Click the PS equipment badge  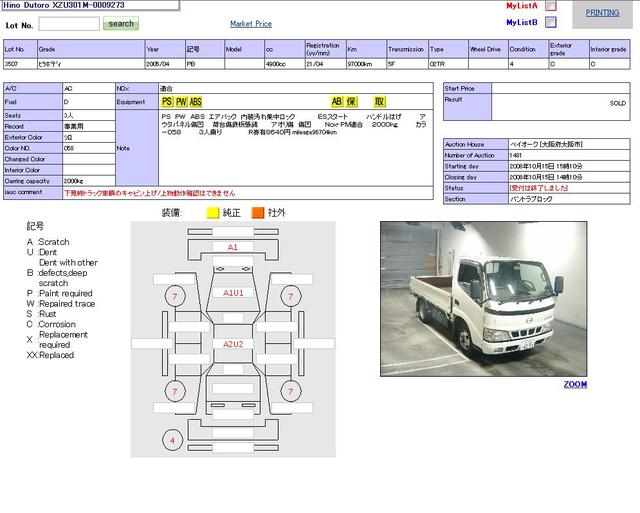point(167,102)
